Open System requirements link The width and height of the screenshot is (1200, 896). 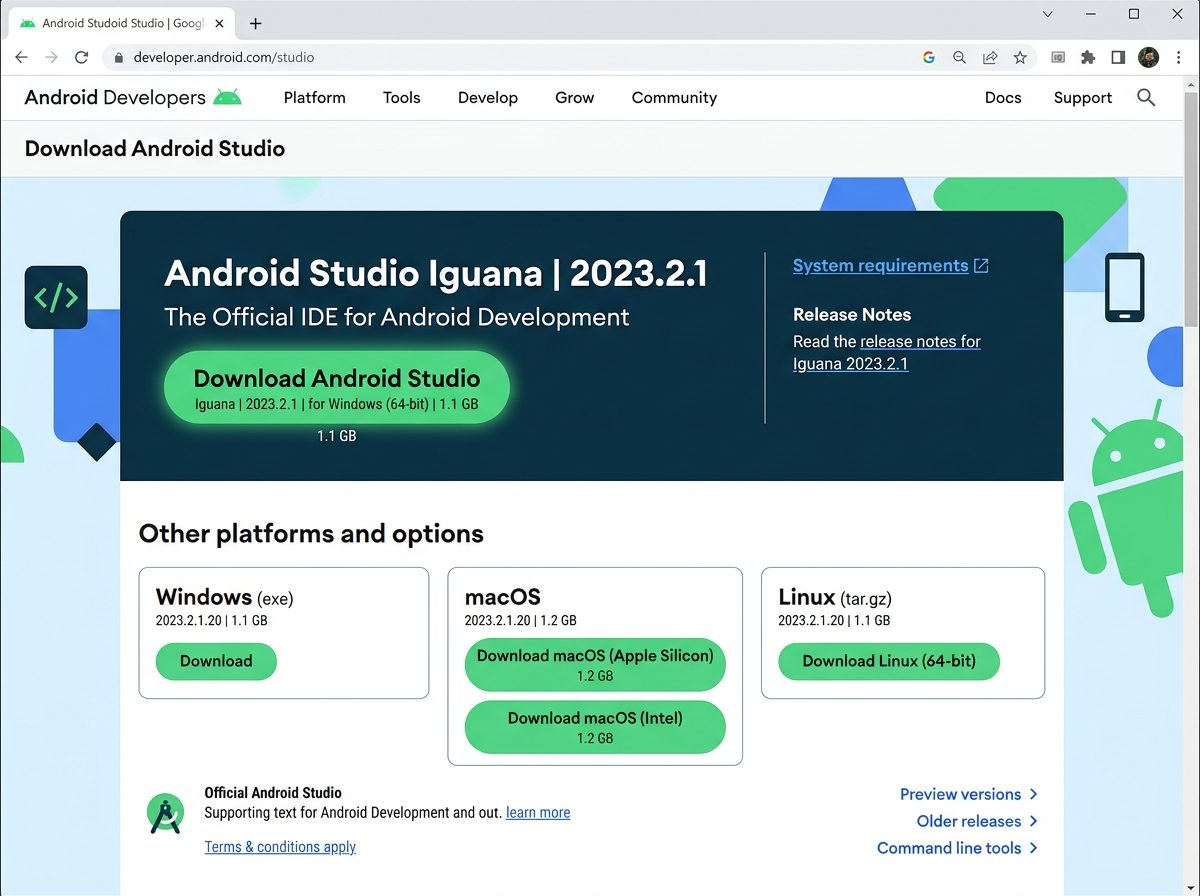click(x=880, y=266)
